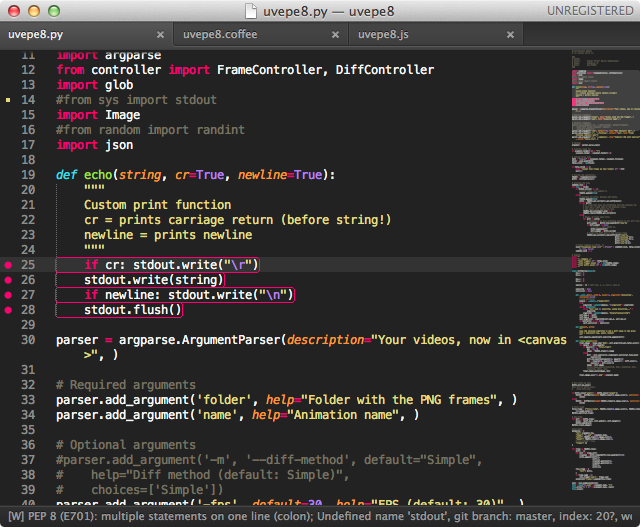This screenshot has width=640, height=527.
Task: Click the document icon in the title bar
Action: coord(251,11)
